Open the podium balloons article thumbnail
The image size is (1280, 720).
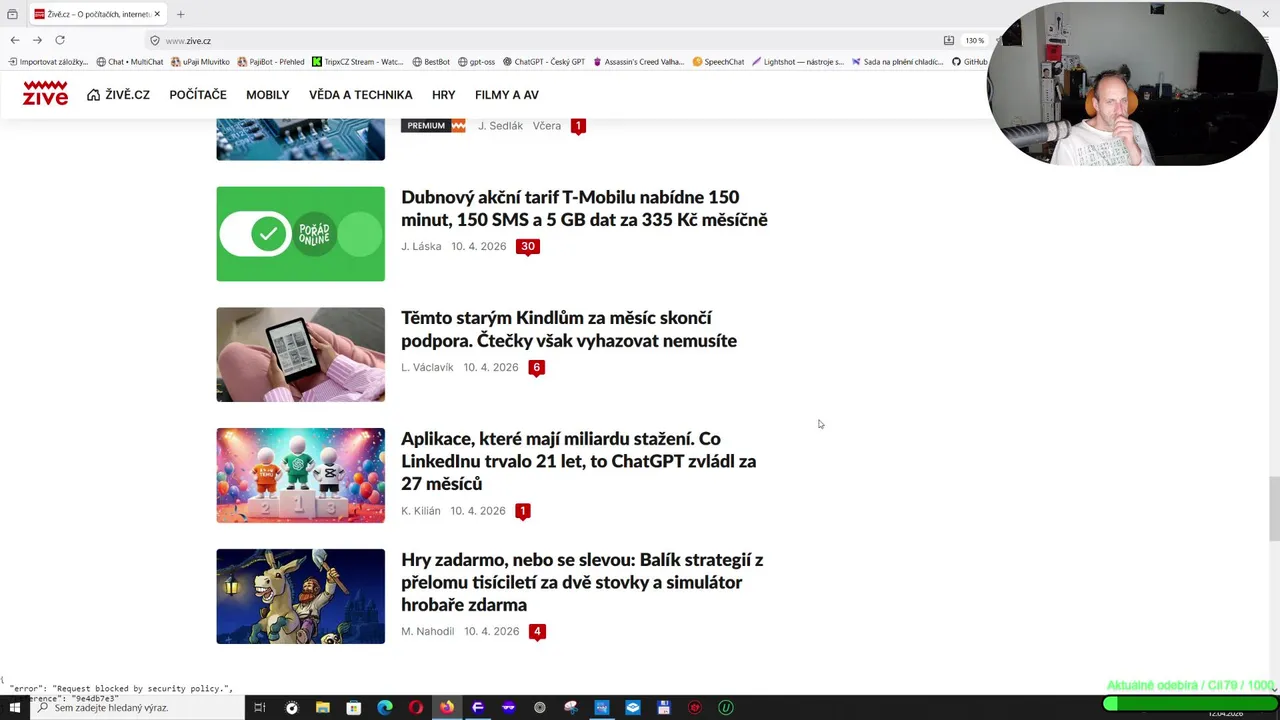pos(300,475)
